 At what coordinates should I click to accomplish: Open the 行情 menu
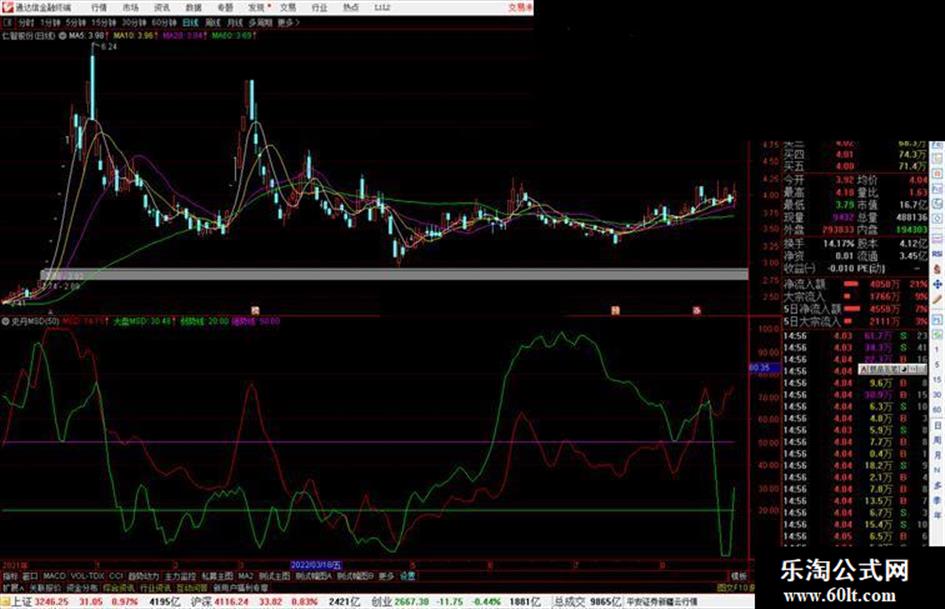(99, 8)
